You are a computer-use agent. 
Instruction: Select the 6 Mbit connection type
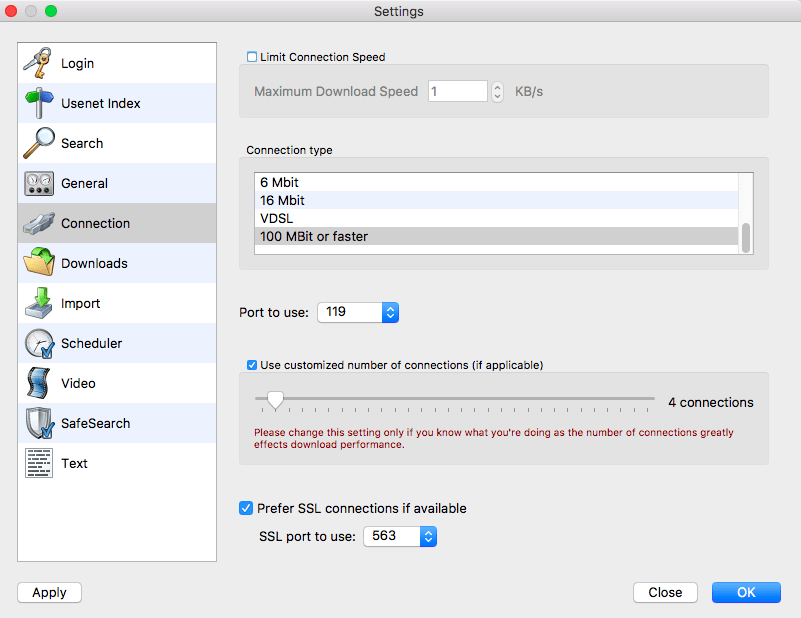coord(497,182)
